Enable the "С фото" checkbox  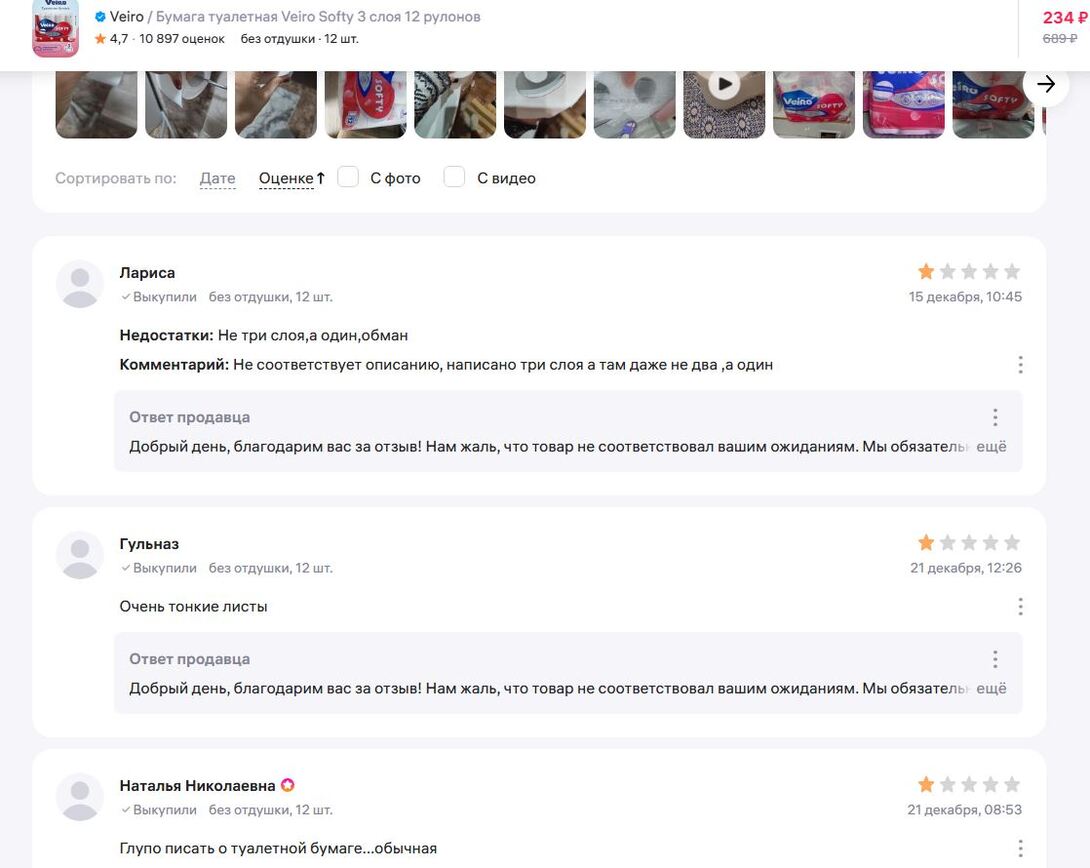click(x=348, y=177)
